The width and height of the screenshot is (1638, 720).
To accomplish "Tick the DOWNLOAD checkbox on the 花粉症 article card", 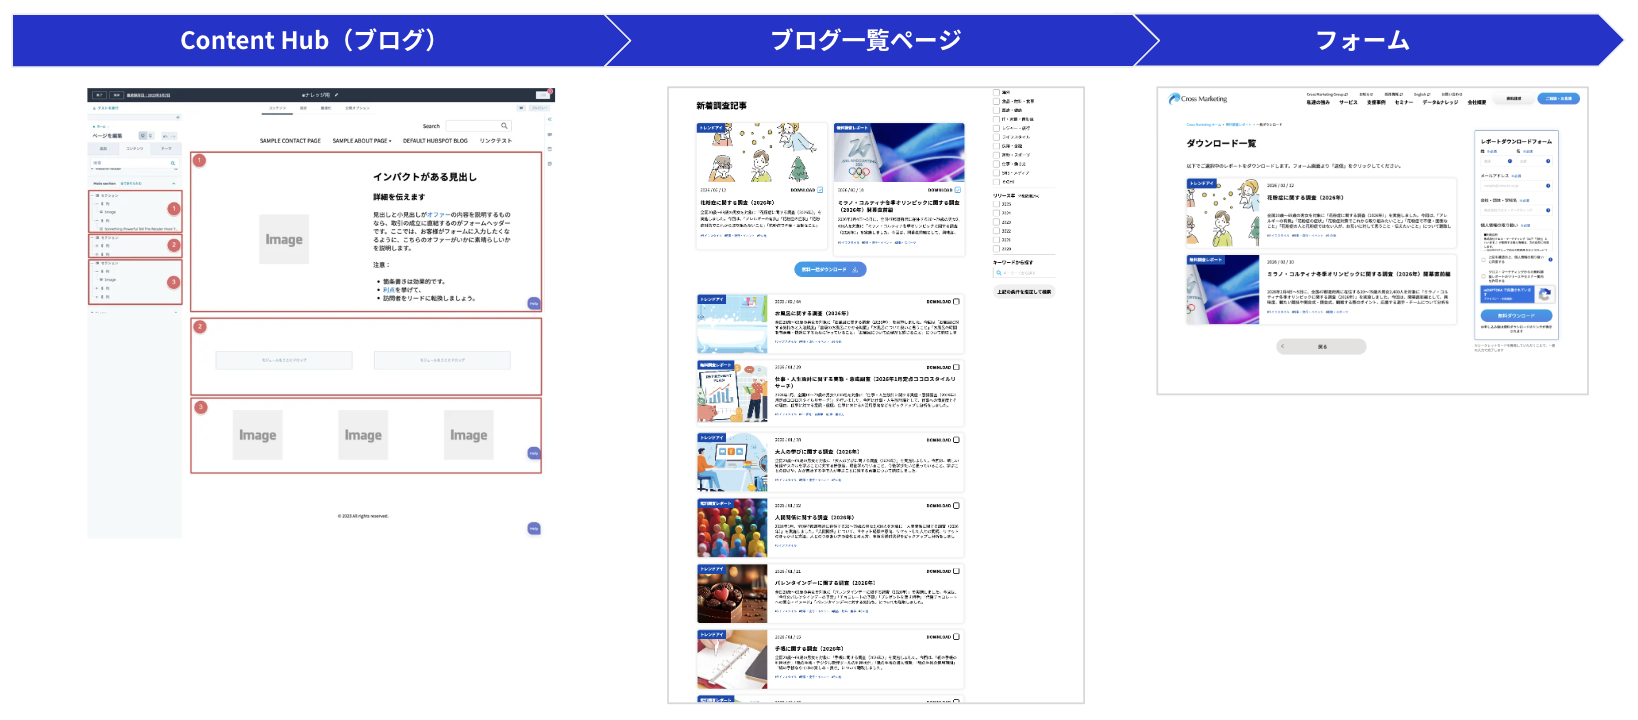I will (x=820, y=190).
